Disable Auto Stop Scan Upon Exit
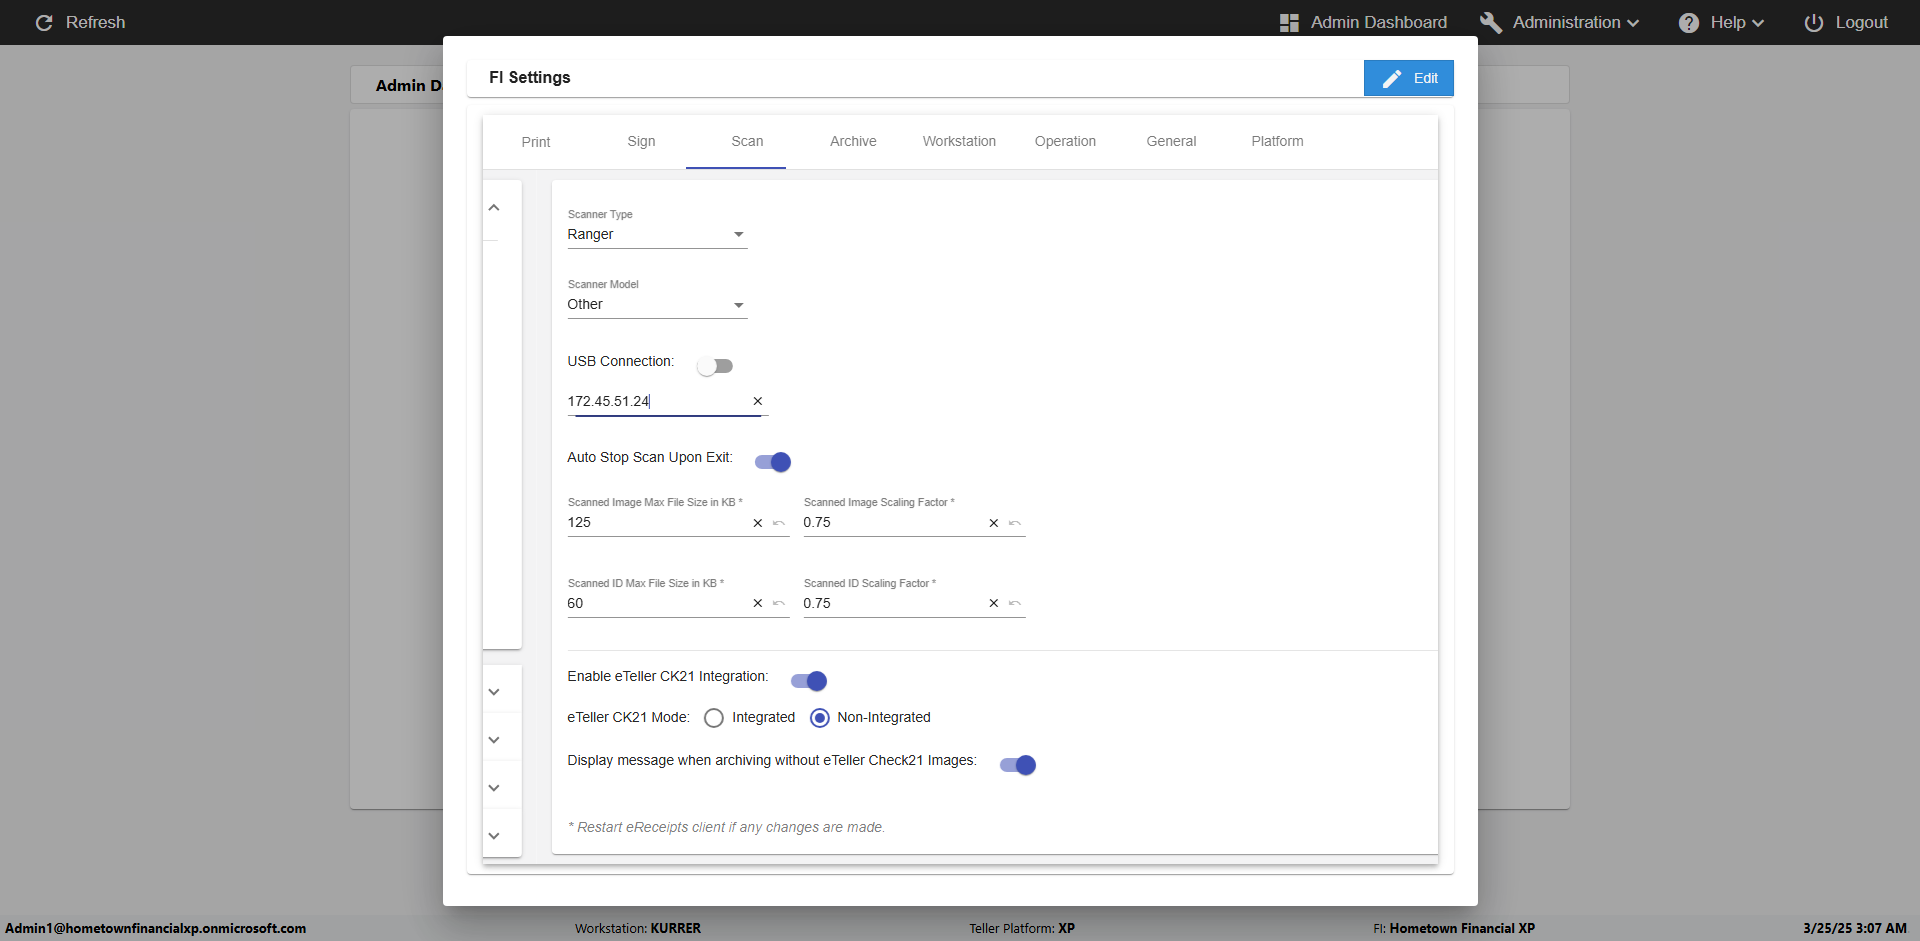Screen dimensions: 1920x941 pos(773,462)
